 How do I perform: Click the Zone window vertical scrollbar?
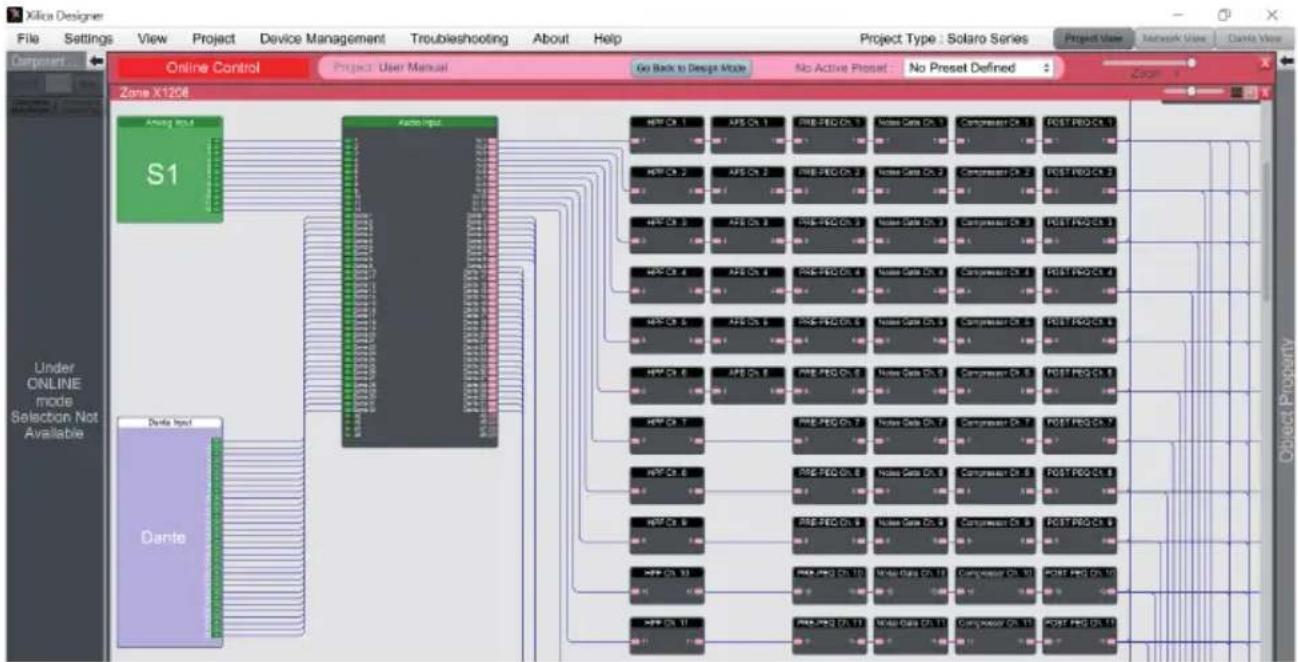[1267, 232]
